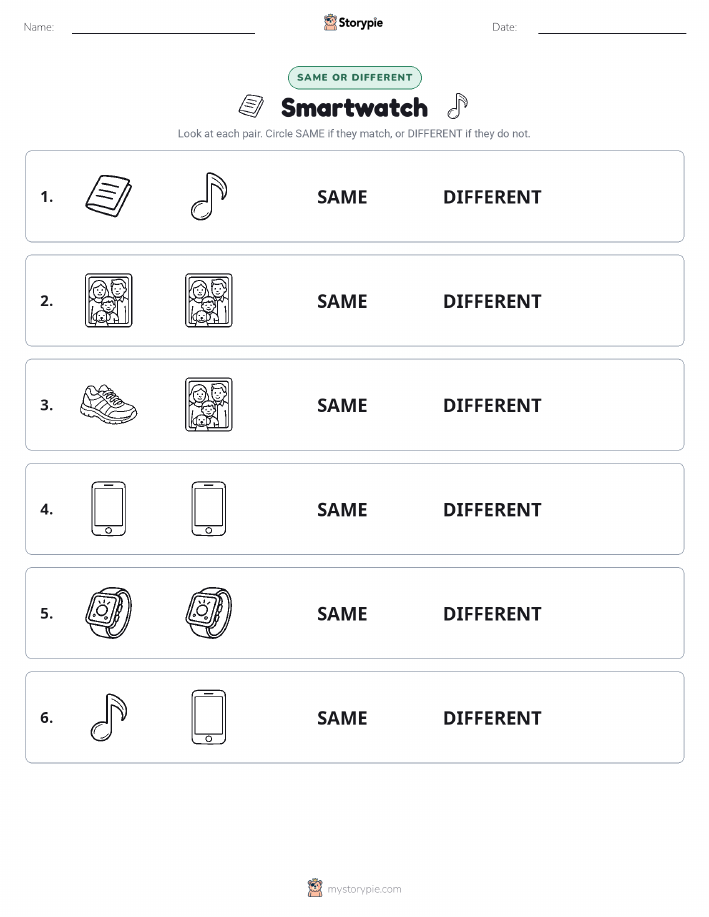Click the music note icon in row 6
The image size is (709, 917).
click(108, 717)
